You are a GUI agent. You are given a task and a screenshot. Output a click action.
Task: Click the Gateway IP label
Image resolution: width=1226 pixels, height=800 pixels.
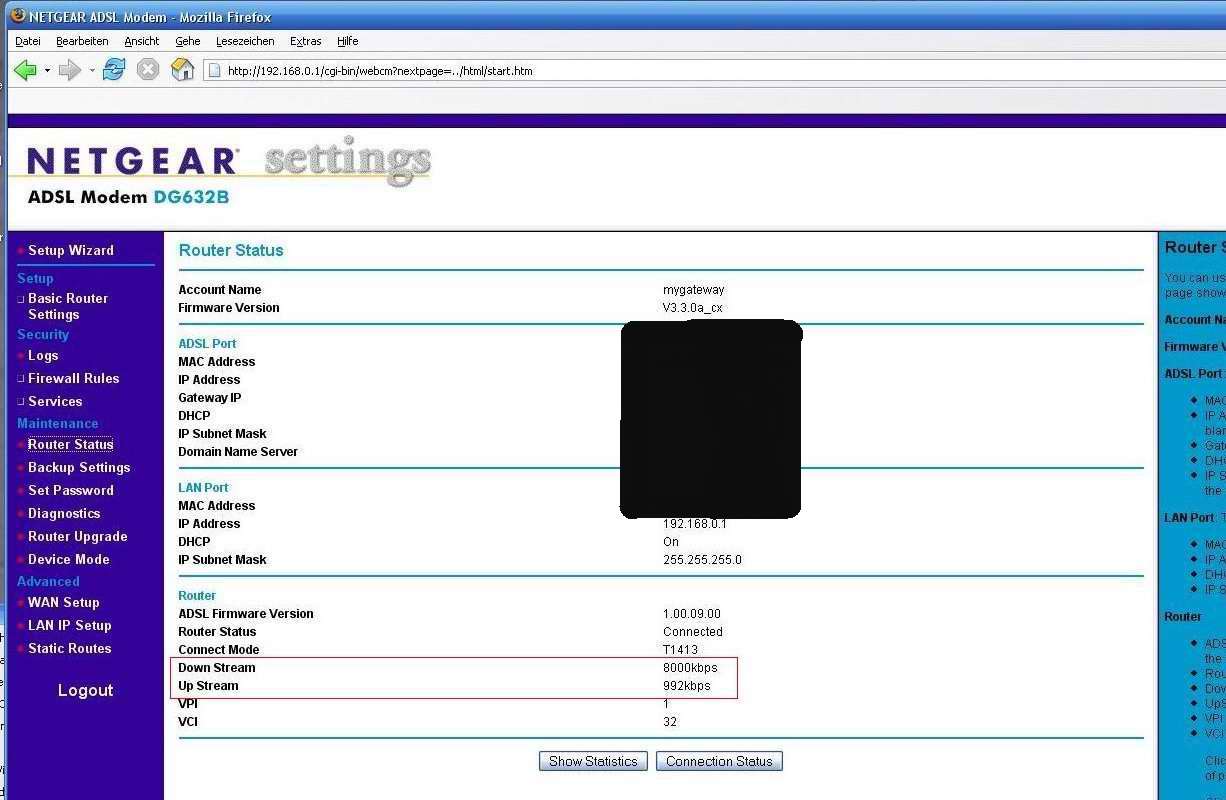click(x=209, y=398)
